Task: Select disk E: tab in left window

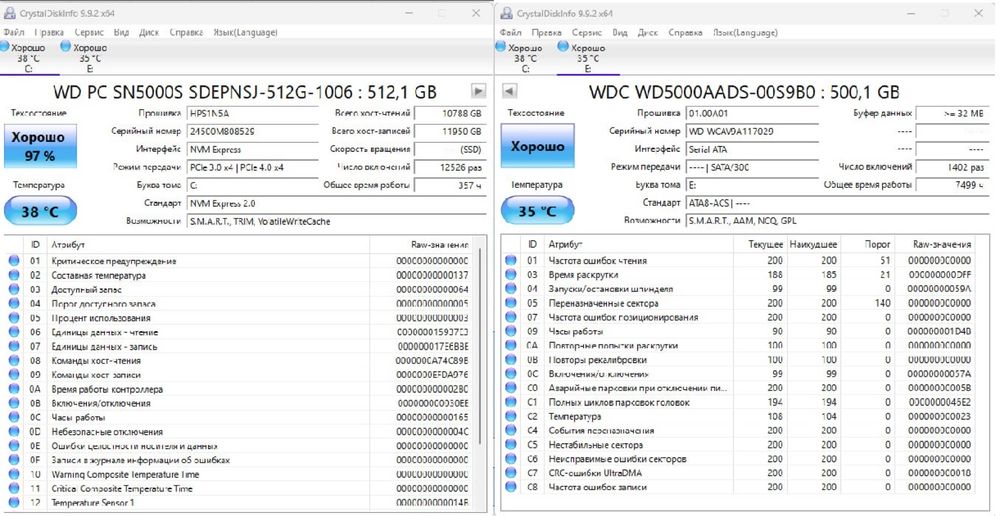Action: [x=89, y=58]
